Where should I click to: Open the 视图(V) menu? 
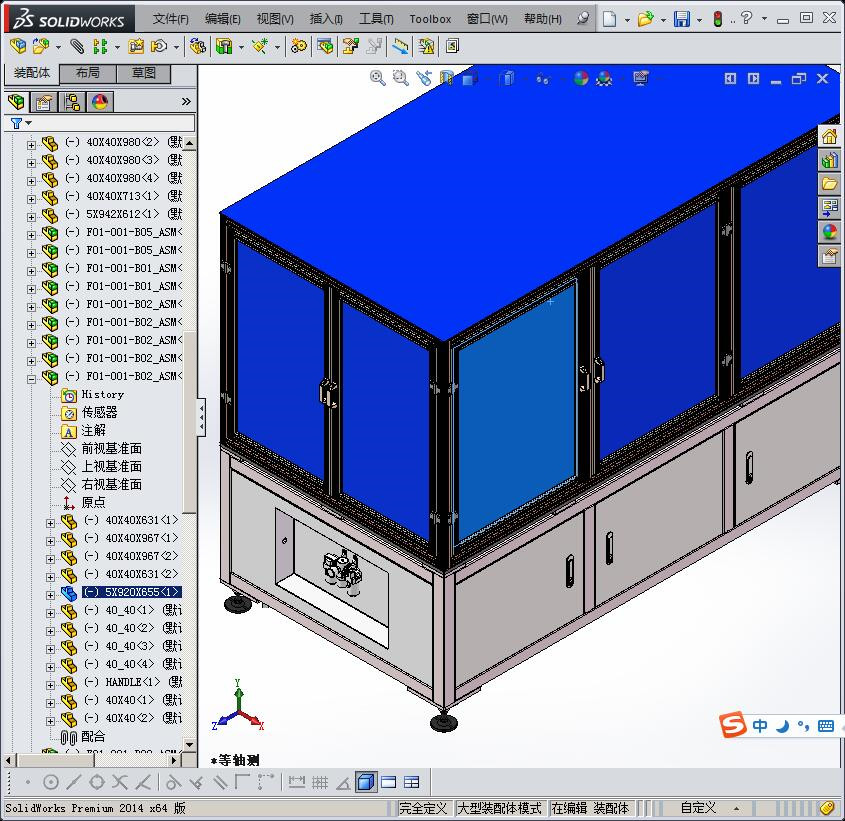[275, 19]
